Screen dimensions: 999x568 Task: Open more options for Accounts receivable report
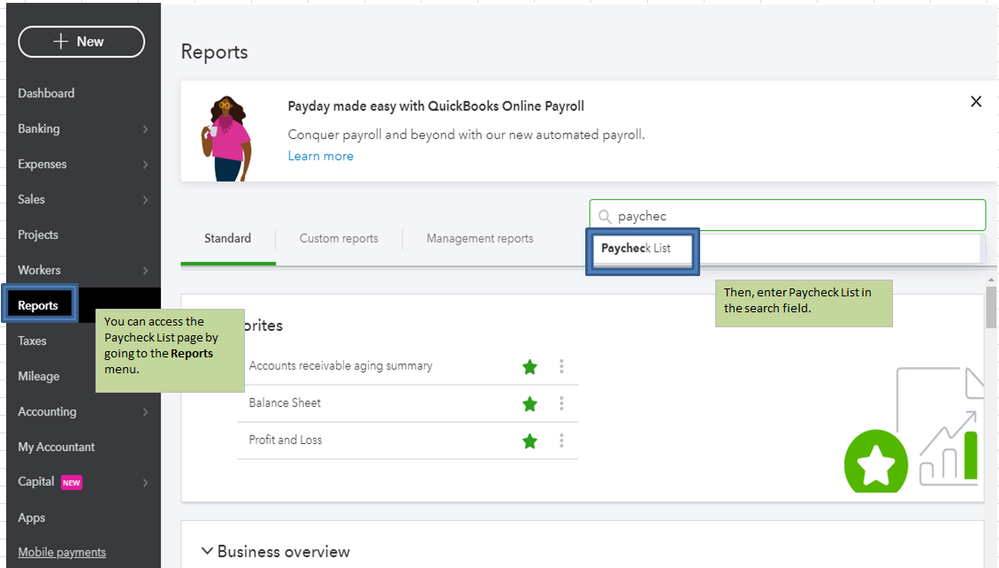pyautogui.click(x=562, y=367)
